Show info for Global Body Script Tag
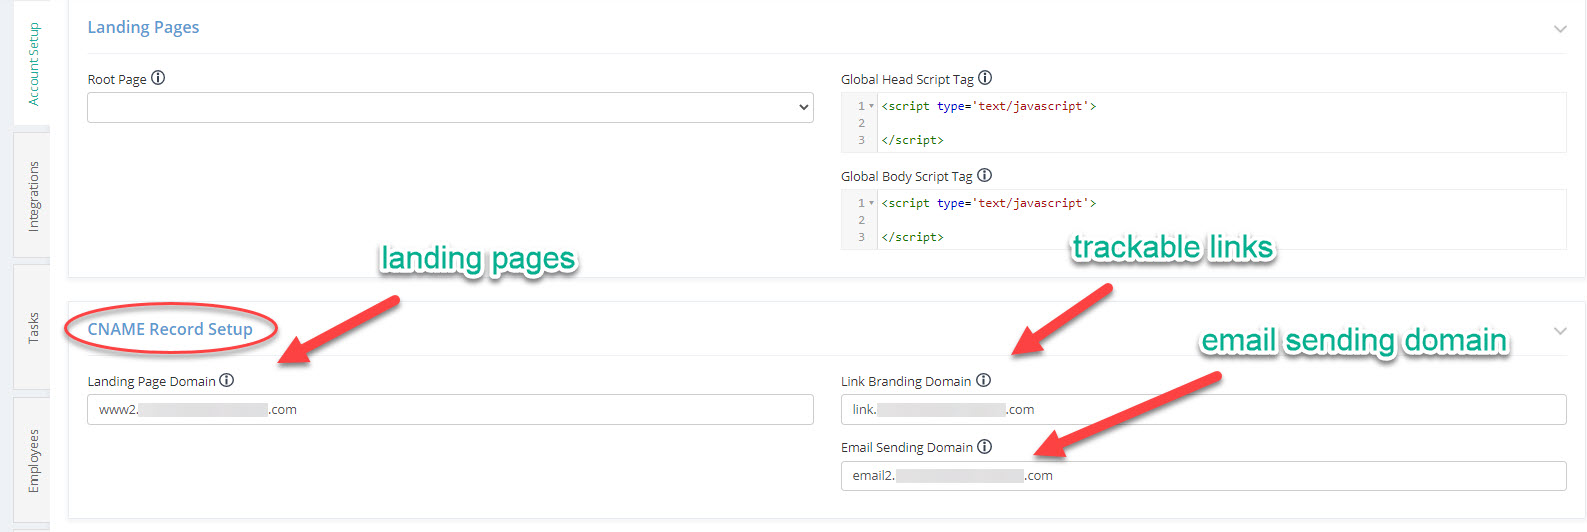 [x=984, y=175]
